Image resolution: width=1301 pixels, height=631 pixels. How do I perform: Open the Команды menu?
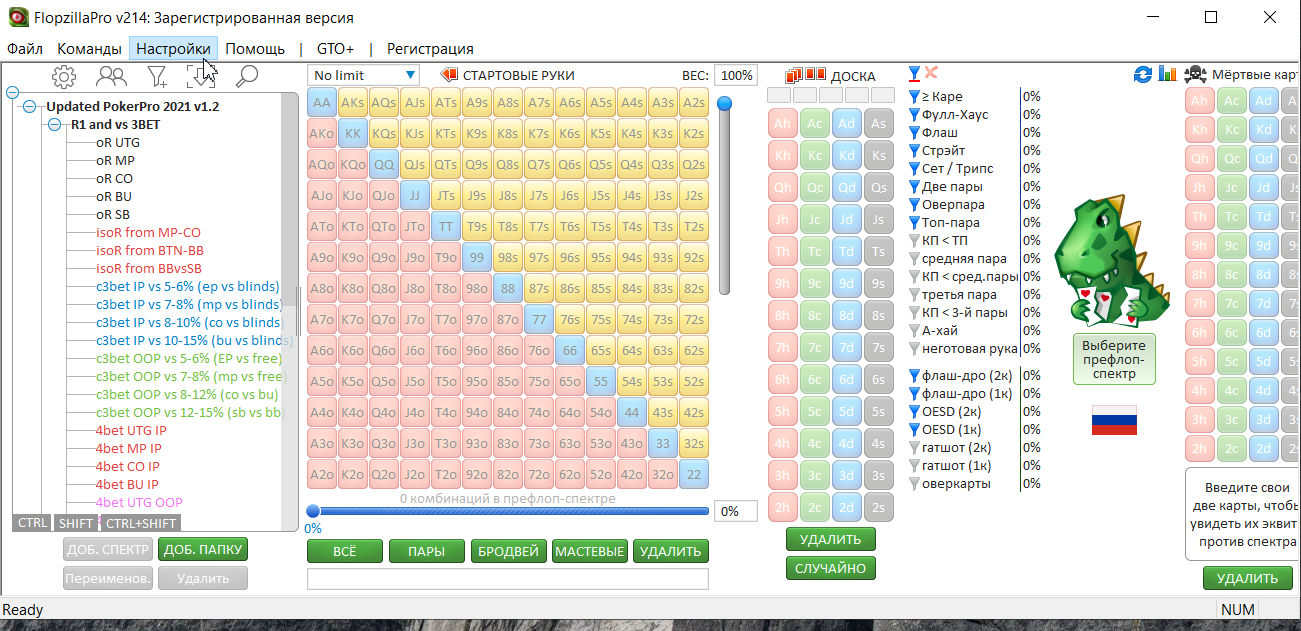(x=90, y=48)
